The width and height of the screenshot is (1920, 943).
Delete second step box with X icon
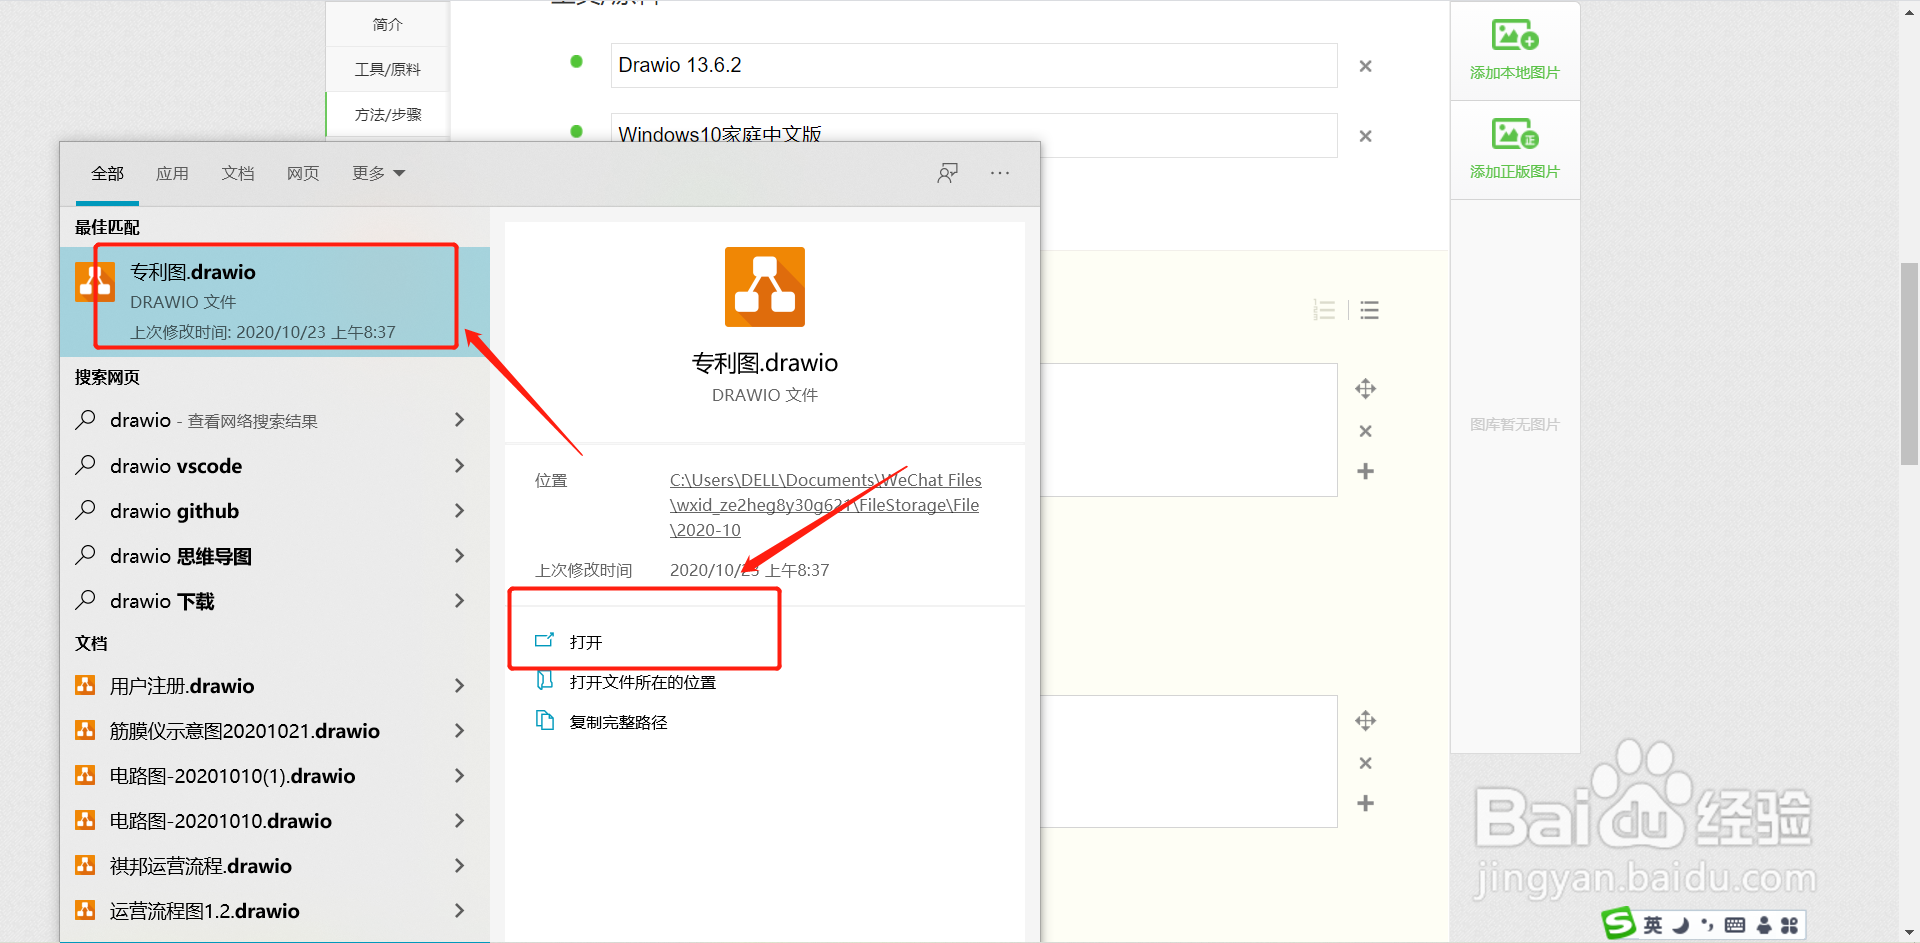coord(1365,763)
